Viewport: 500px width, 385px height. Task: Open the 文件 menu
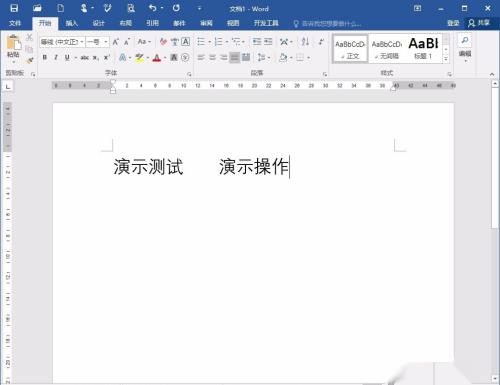(x=15, y=23)
